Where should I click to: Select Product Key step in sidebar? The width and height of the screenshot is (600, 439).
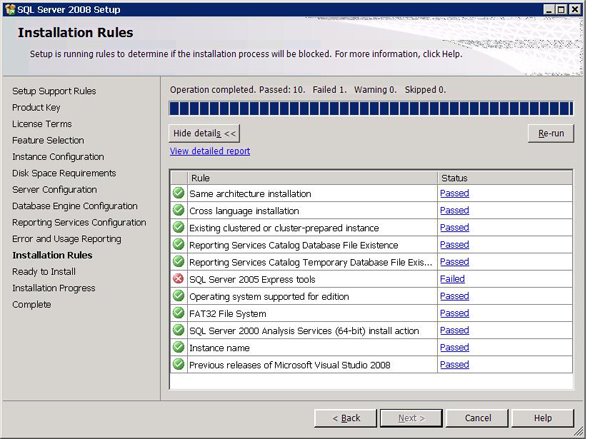tap(36, 108)
